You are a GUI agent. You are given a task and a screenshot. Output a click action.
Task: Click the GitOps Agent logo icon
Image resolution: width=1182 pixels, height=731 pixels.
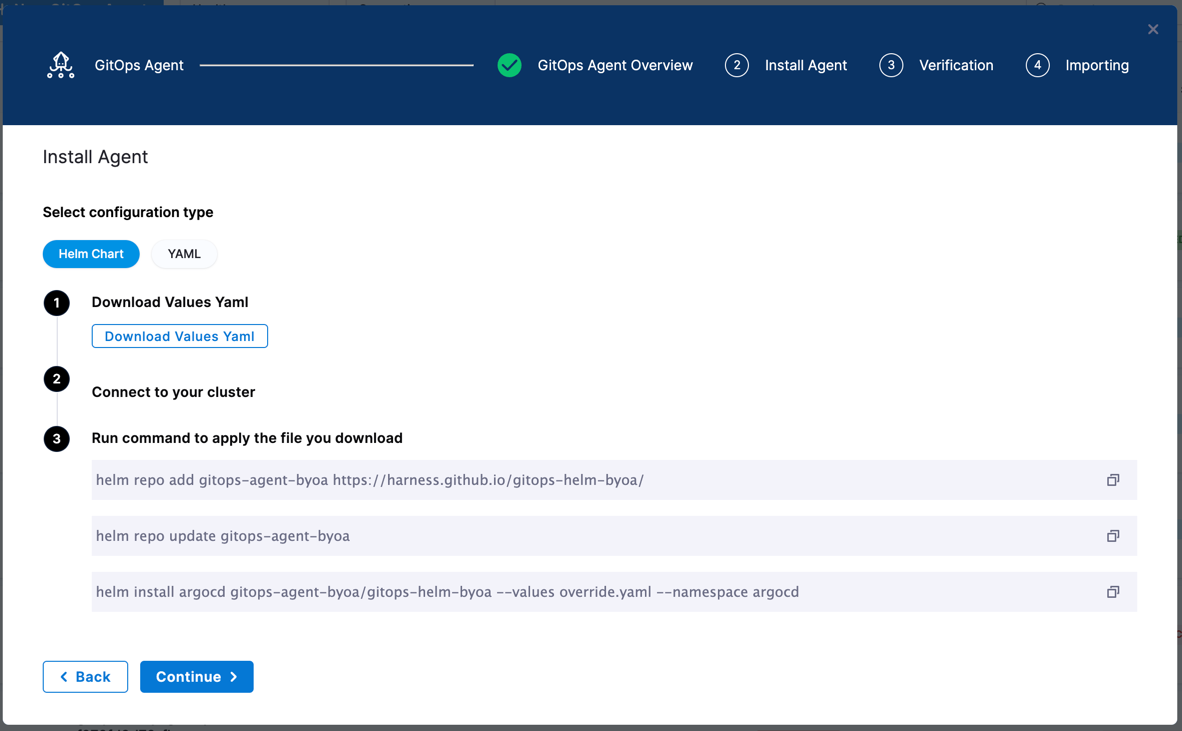61,65
